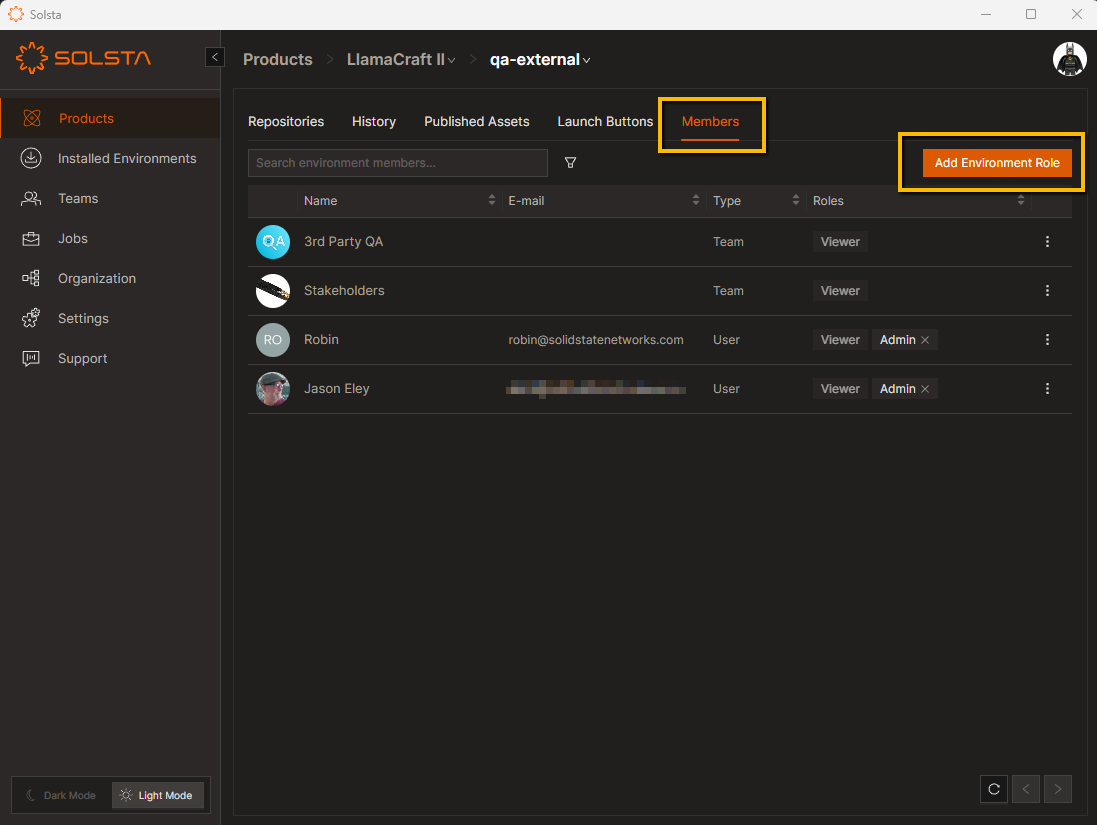Sort members by Name column
The width and height of the screenshot is (1097, 825).
pos(492,200)
